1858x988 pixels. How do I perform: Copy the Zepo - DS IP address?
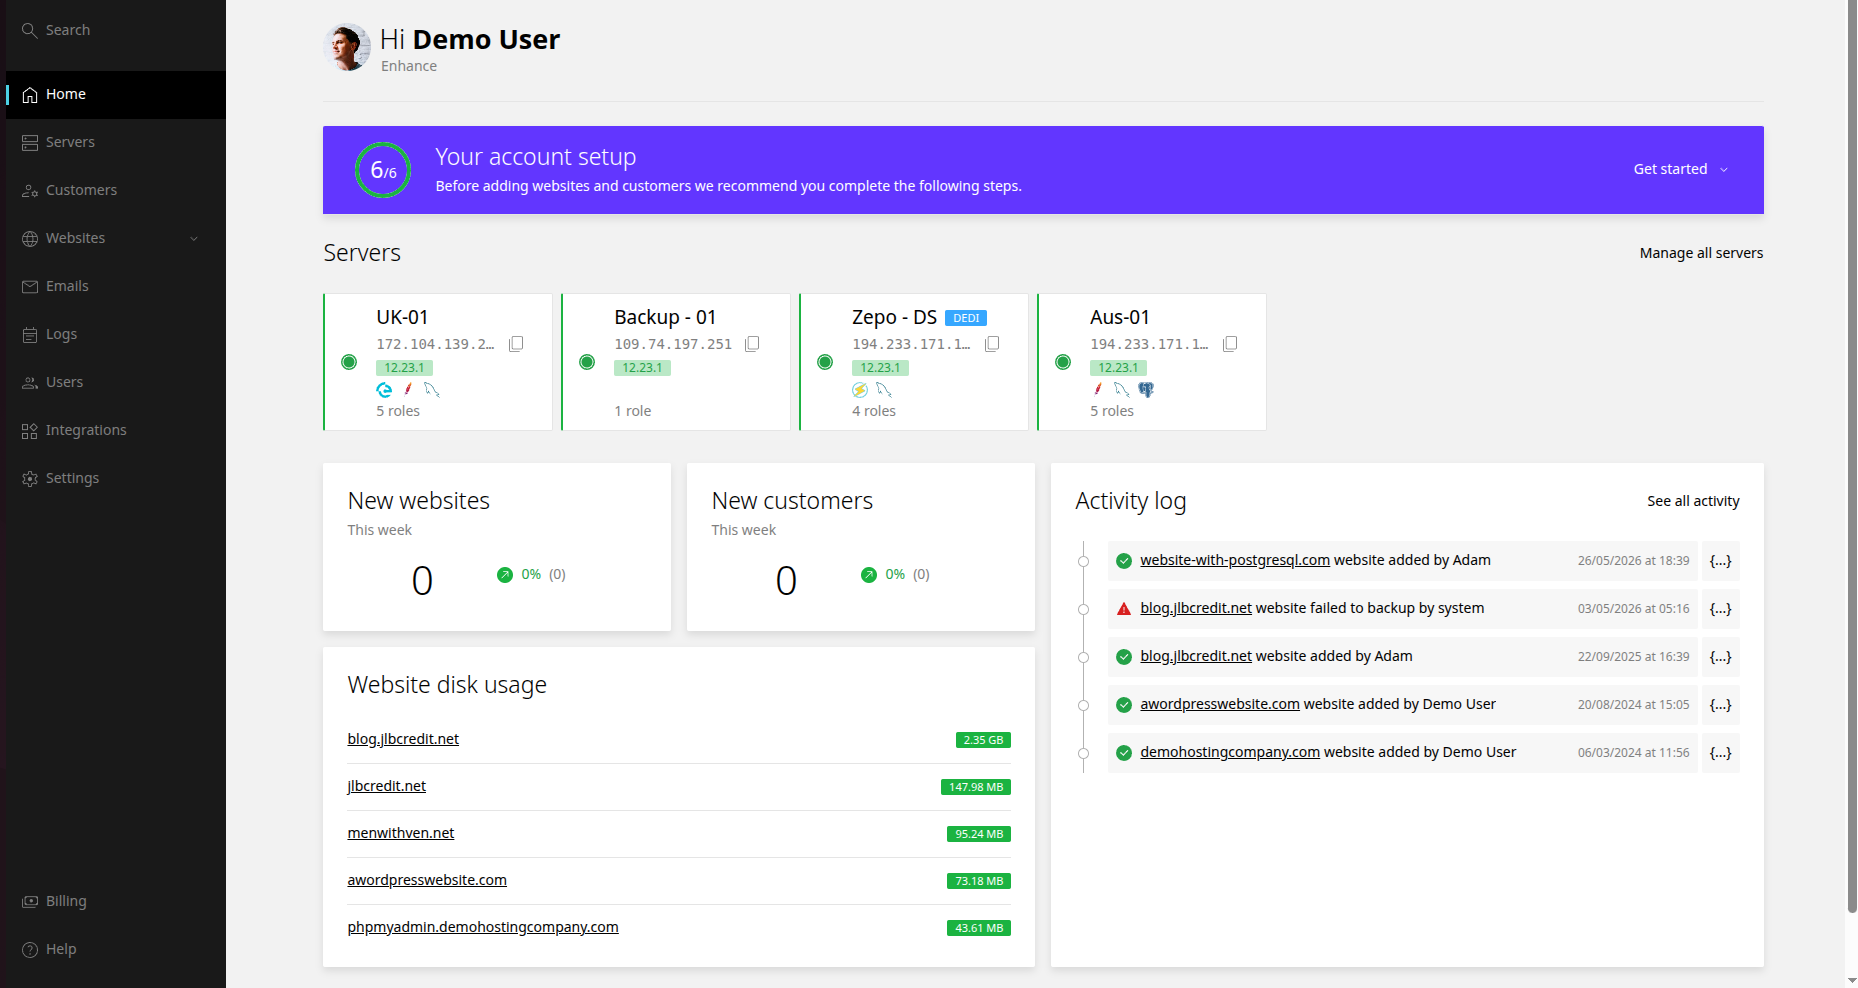[x=992, y=344]
